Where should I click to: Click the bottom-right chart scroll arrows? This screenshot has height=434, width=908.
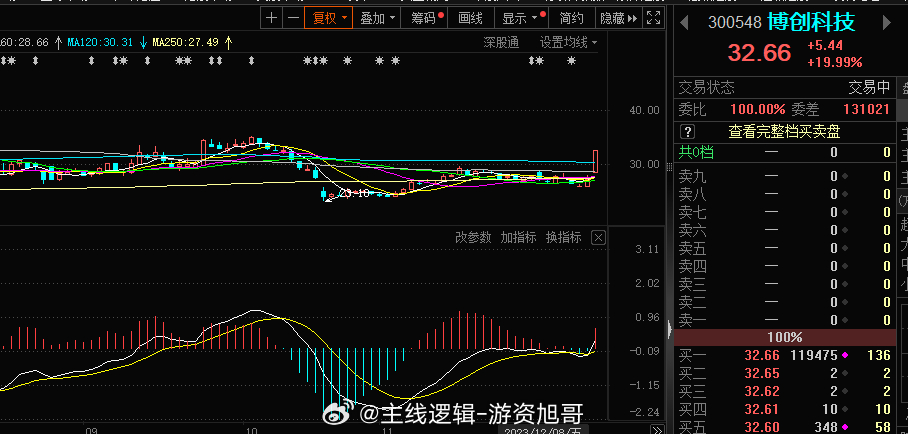pyautogui.click(x=657, y=429)
